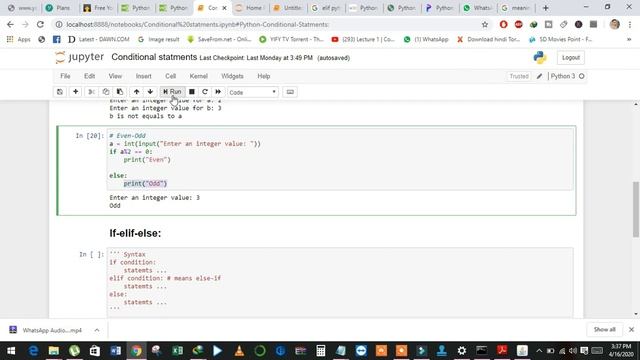Click the page vertical scrollbar thumb
Screen dimensions: 640x360
click(x=636, y=209)
